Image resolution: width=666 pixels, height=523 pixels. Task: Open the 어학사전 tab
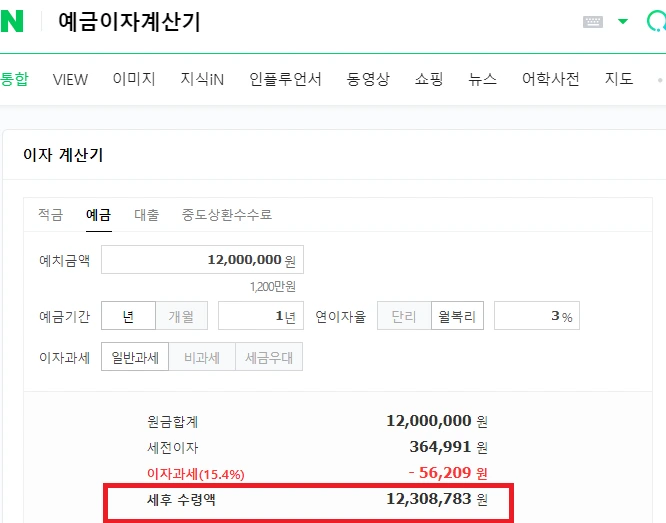pyautogui.click(x=550, y=79)
